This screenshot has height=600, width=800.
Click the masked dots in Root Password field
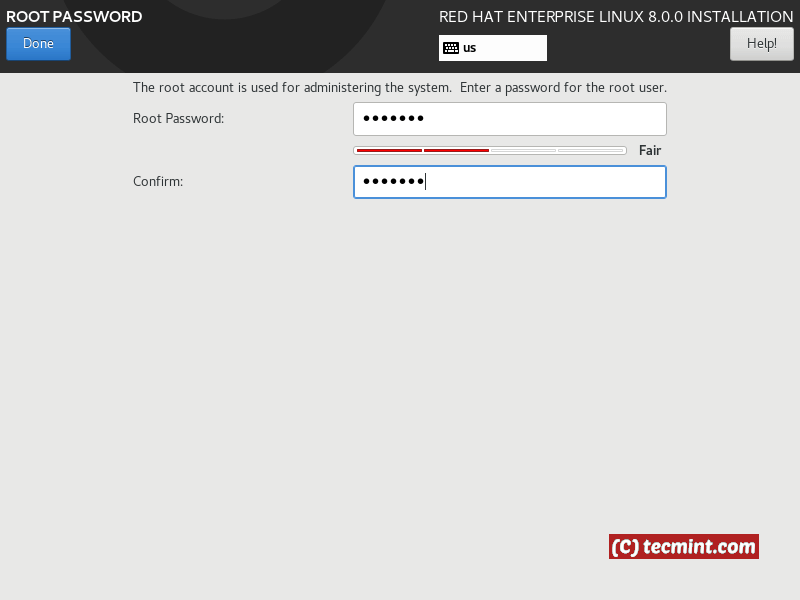(393, 119)
